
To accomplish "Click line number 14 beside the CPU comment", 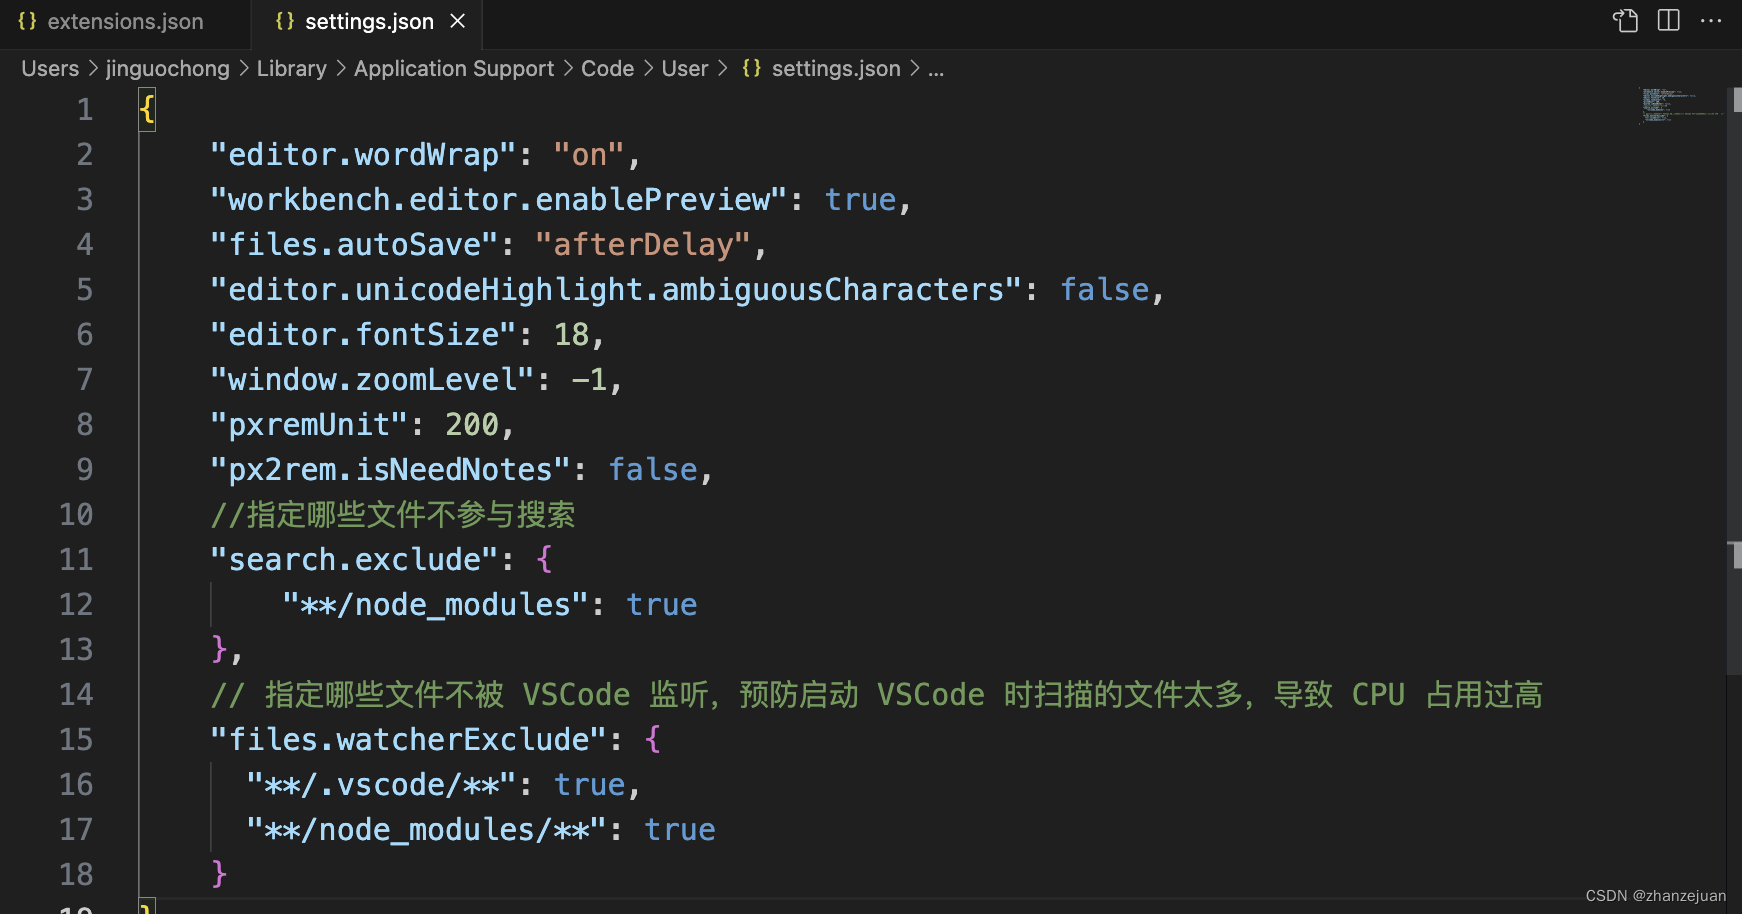I will pos(75,694).
